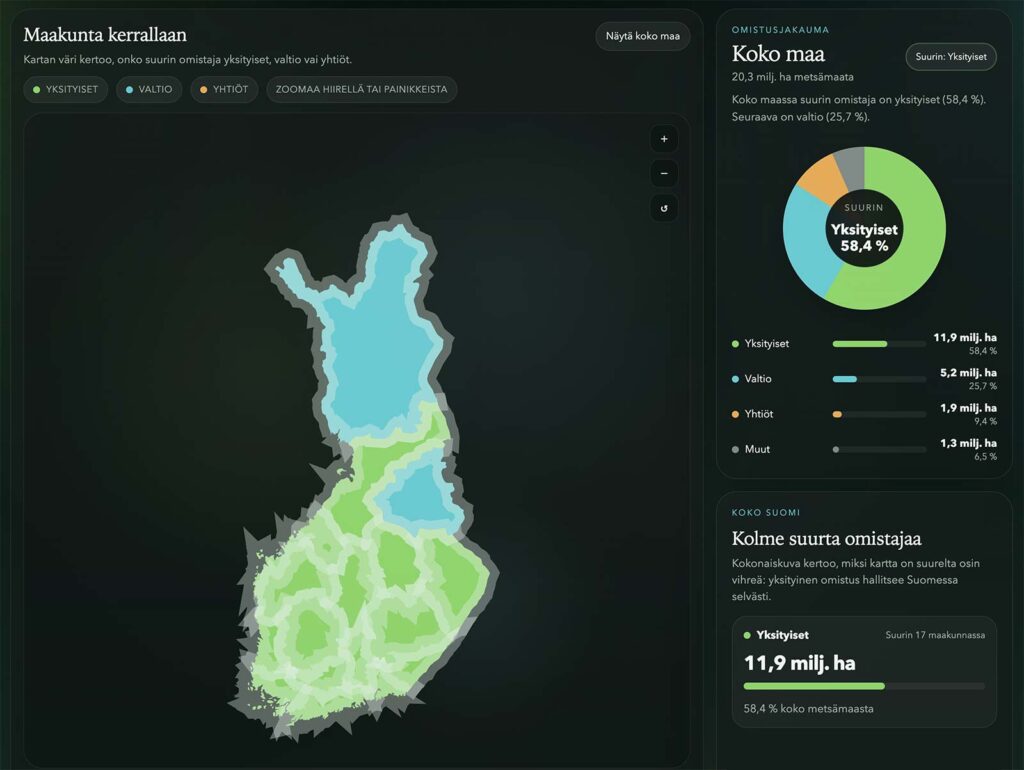Screen dimensions: 1024x770
Task: Reset map view with the rotate icon
Action: click(664, 209)
